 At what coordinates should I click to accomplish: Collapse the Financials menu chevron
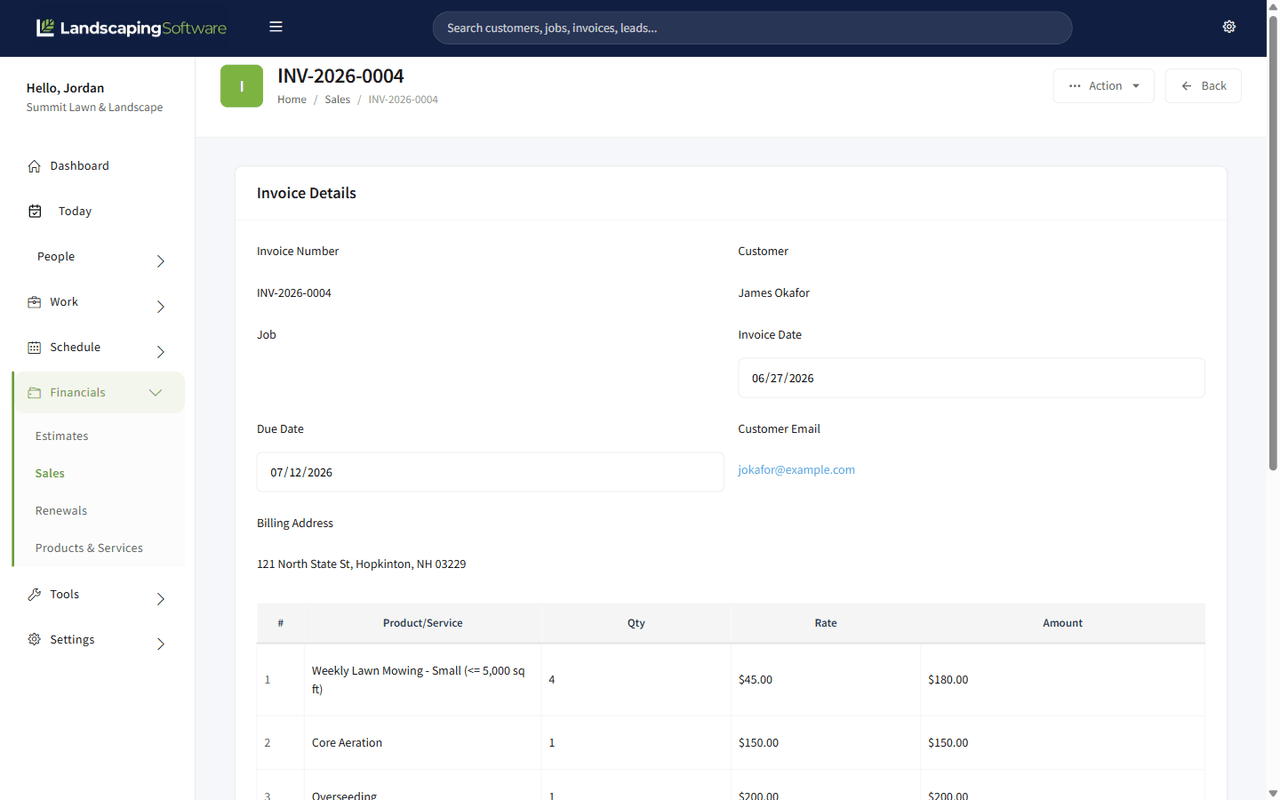[x=155, y=393]
